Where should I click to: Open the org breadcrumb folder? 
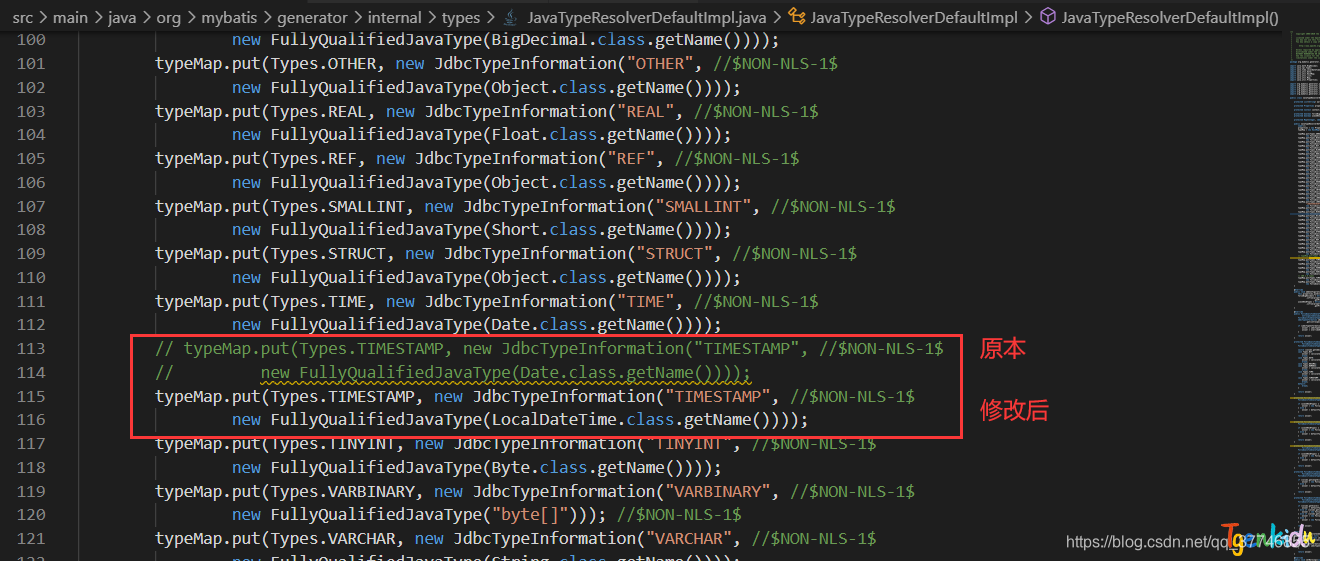pos(171,17)
